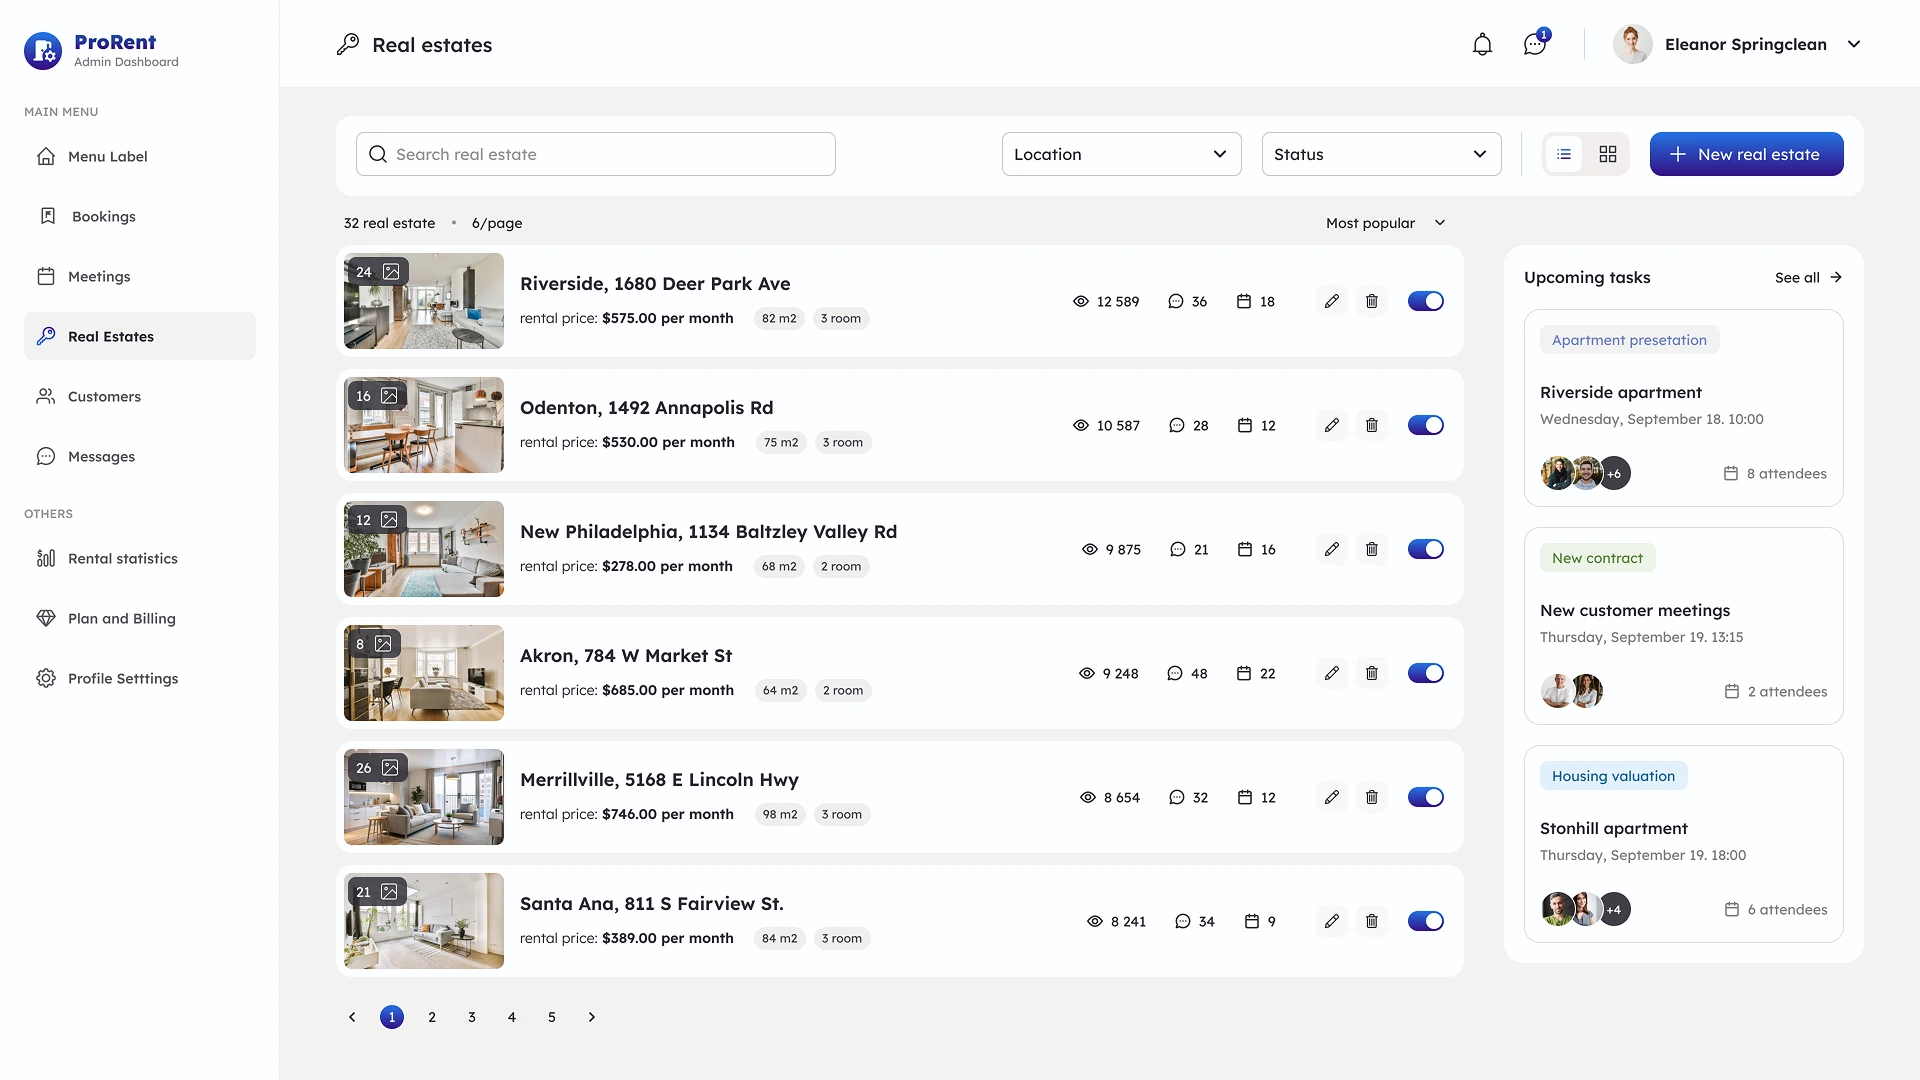Click the New real estate button
The height and width of the screenshot is (1080, 1920).
[x=1746, y=154]
